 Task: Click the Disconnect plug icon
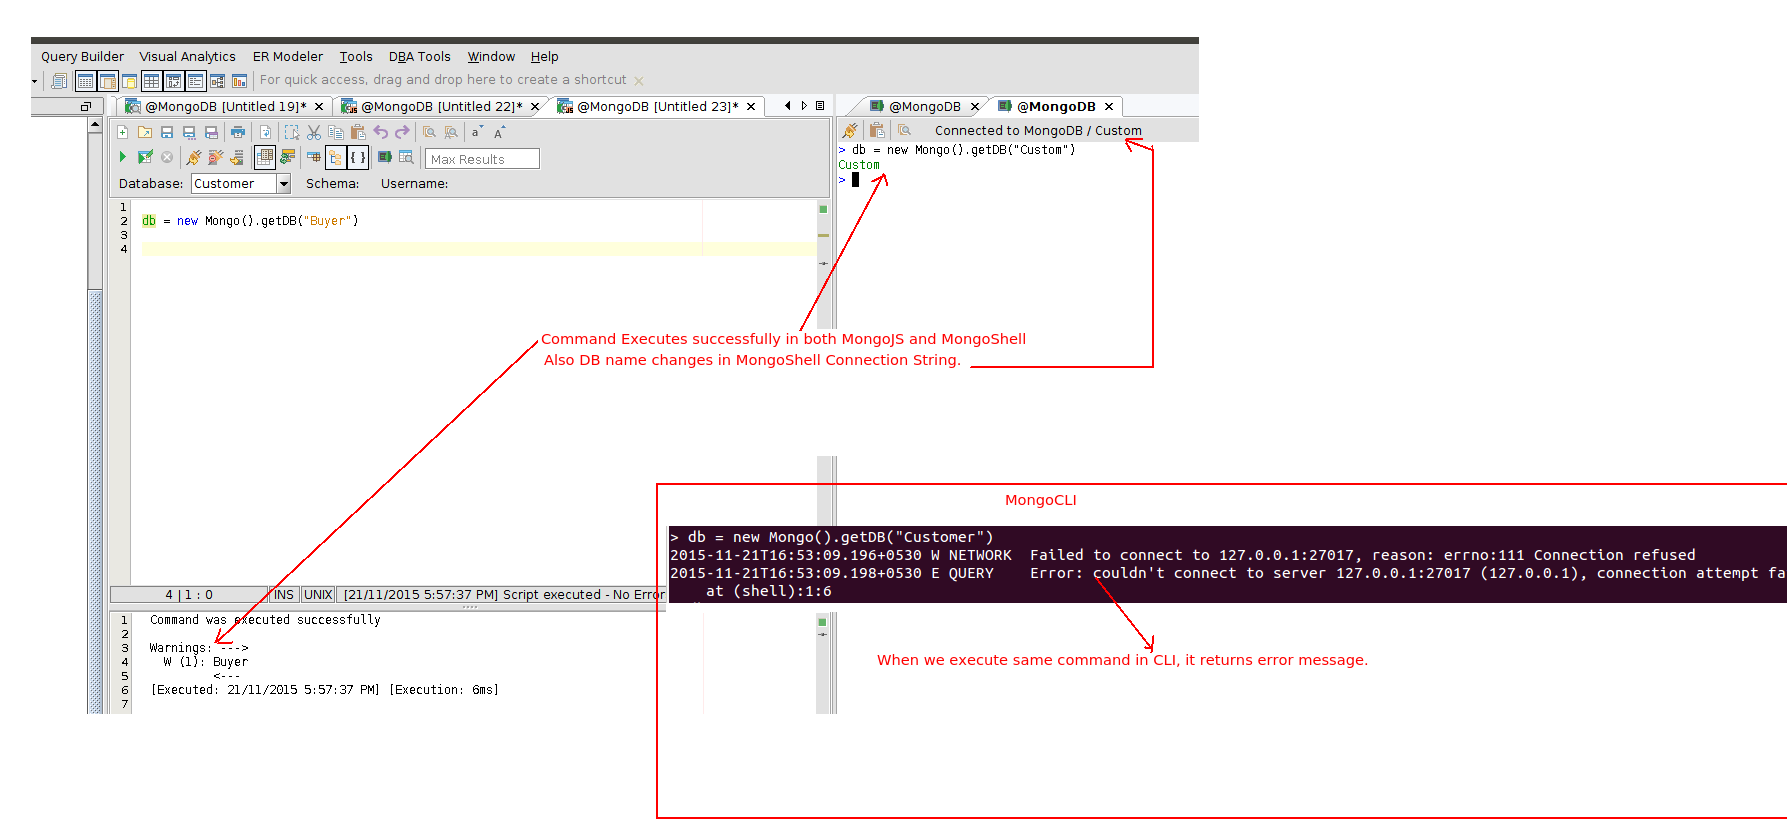[215, 157]
